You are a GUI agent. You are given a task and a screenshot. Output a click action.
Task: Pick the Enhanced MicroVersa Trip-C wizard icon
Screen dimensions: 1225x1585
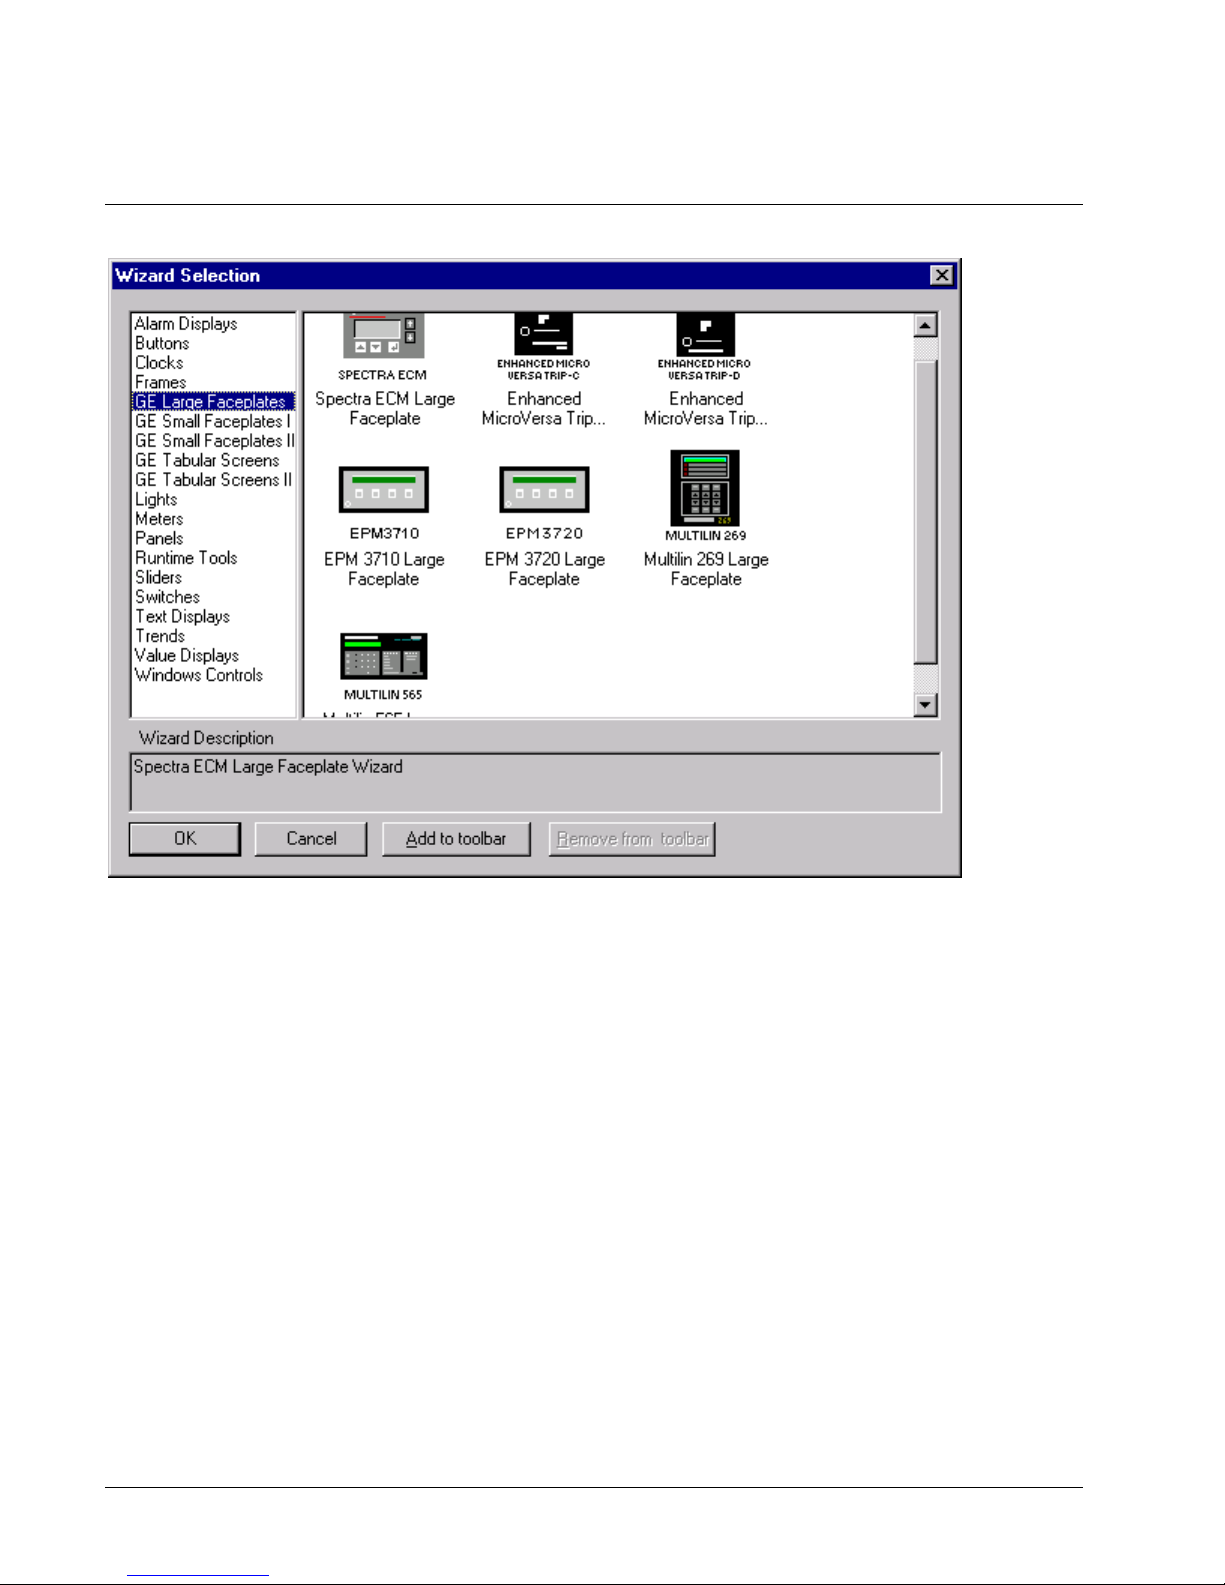click(x=544, y=335)
